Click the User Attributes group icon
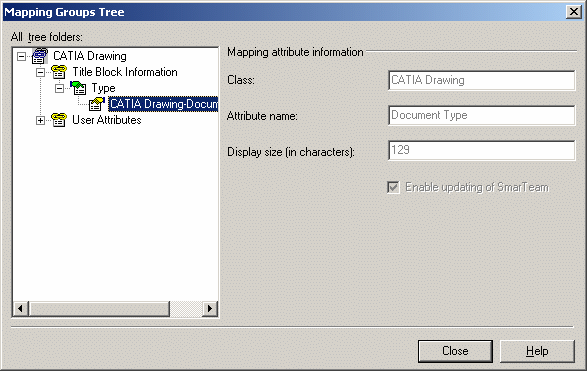587x371 pixels. tap(59, 120)
